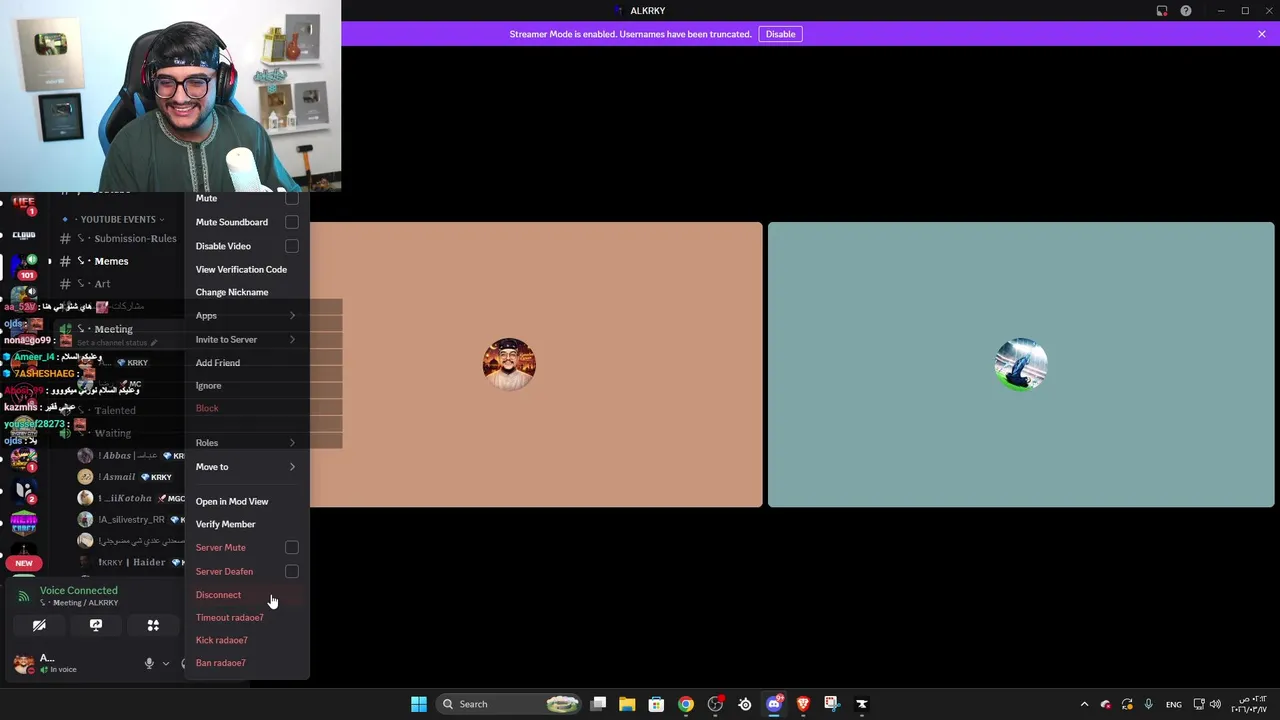The width and height of the screenshot is (1280, 720).
Task: Open Voice Connected signal details
Action: coord(24,596)
